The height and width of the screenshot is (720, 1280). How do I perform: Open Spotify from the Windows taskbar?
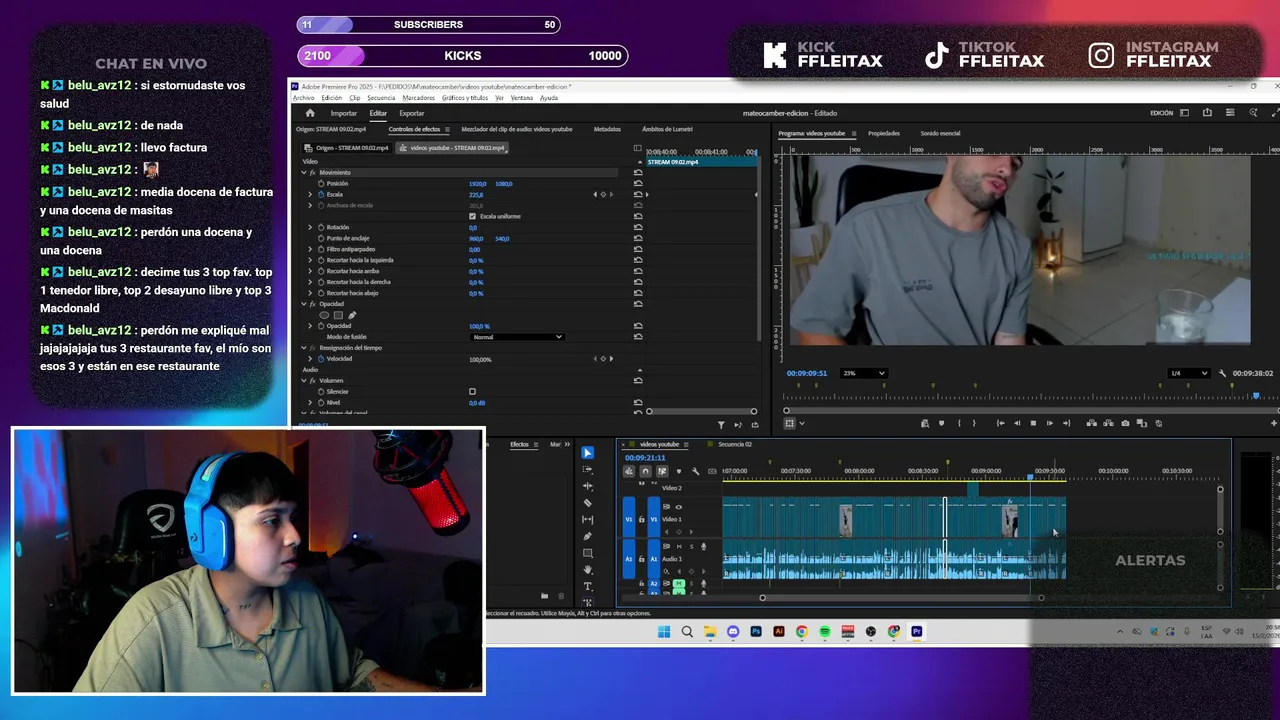click(825, 632)
